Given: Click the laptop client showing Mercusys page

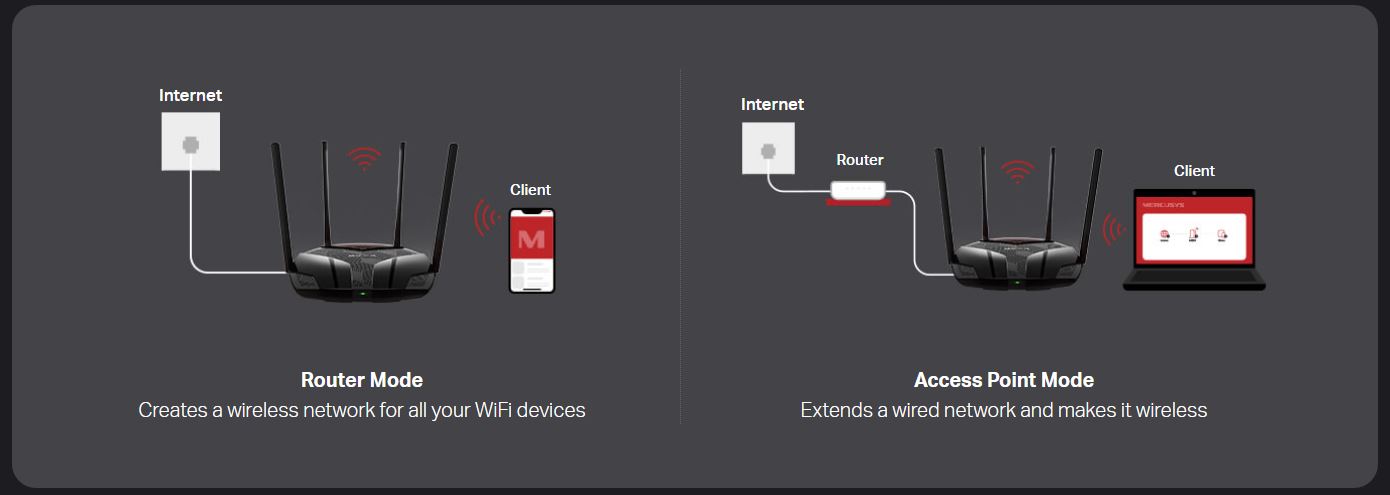Looking at the screenshot, I should [1194, 240].
